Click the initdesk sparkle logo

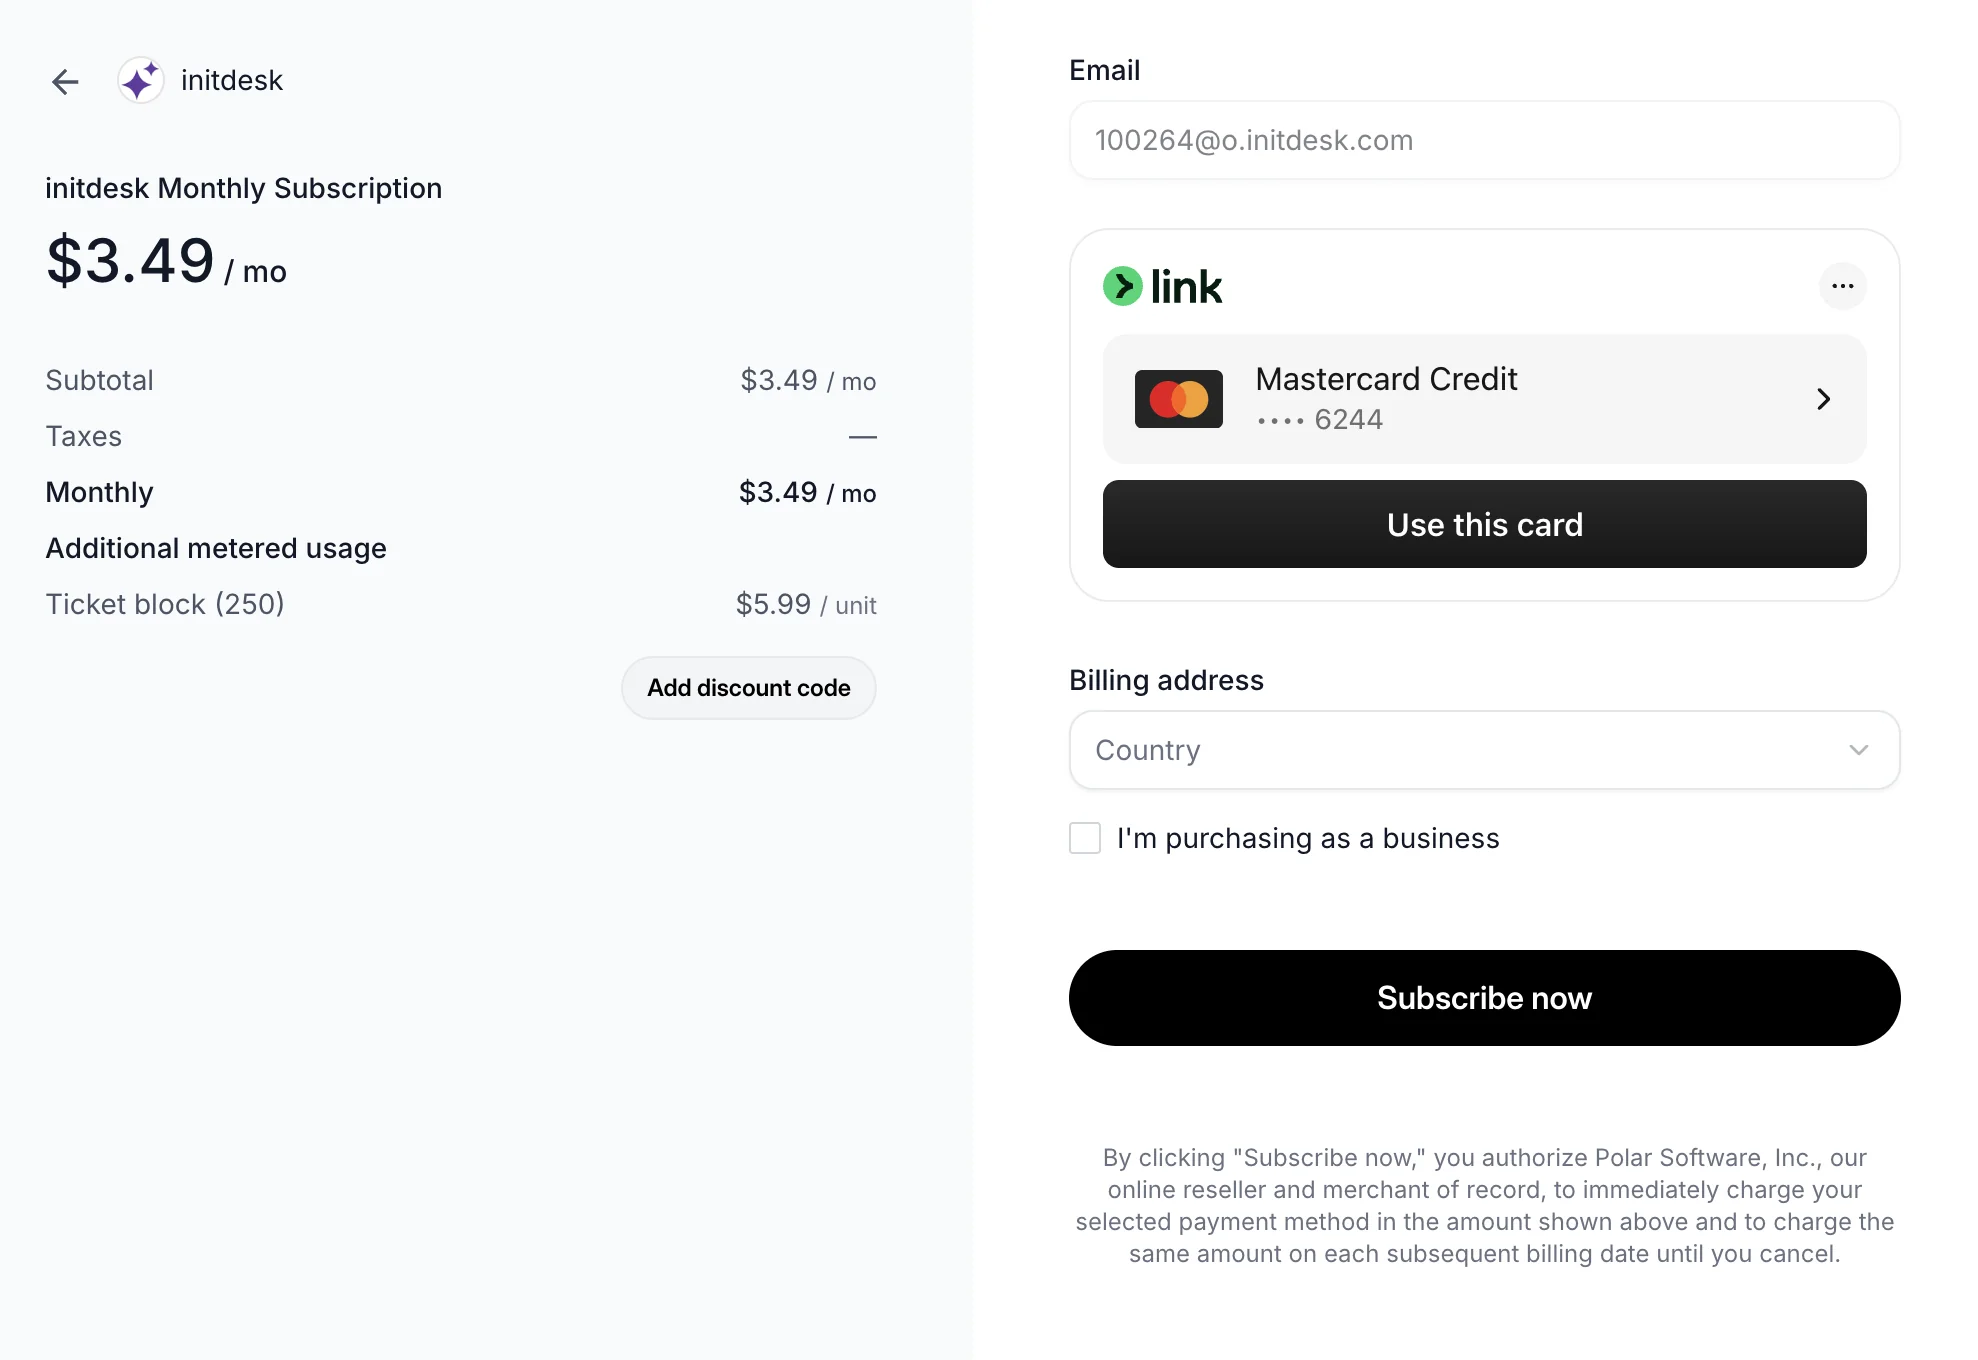(140, 80)
